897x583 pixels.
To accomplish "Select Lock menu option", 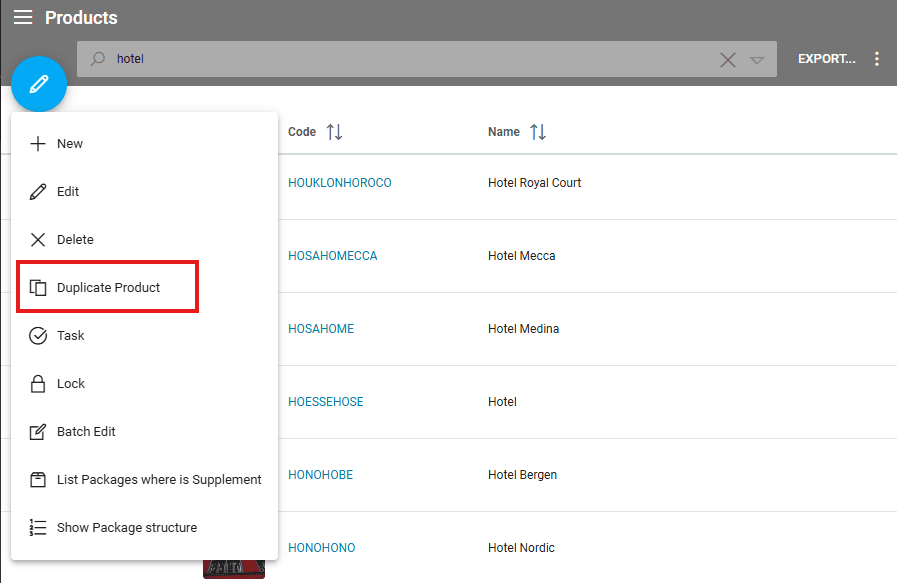I will tap(71, 384).
